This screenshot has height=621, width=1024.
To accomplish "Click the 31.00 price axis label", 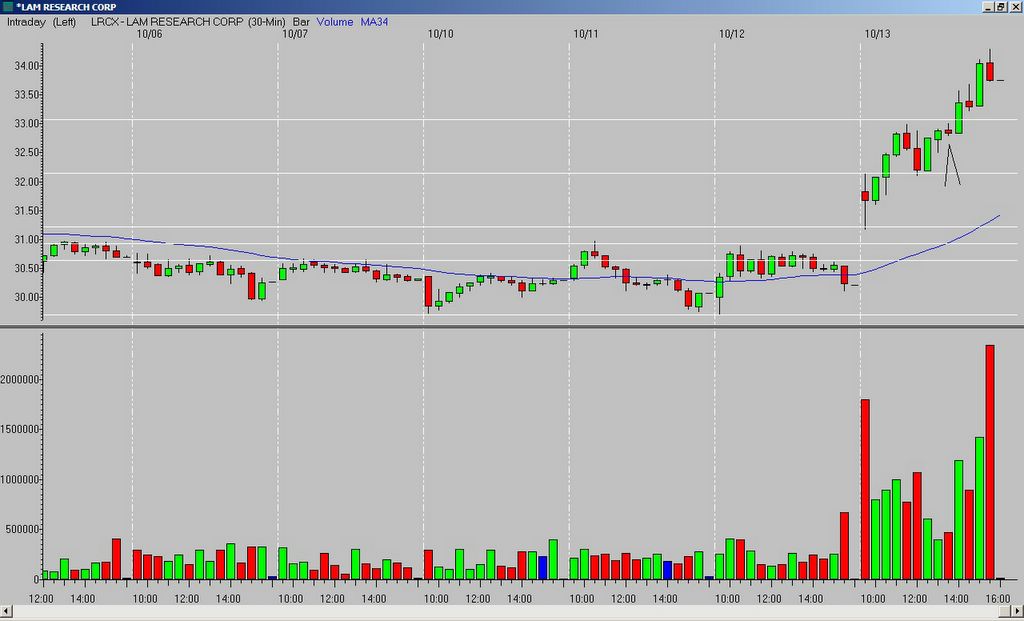I will (x=26, y=240).
